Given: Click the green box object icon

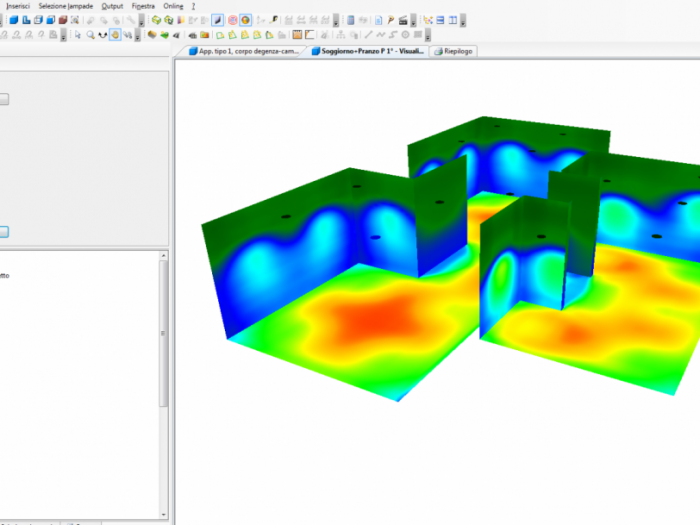Looking at the screenshot, I should coord(156,20).
